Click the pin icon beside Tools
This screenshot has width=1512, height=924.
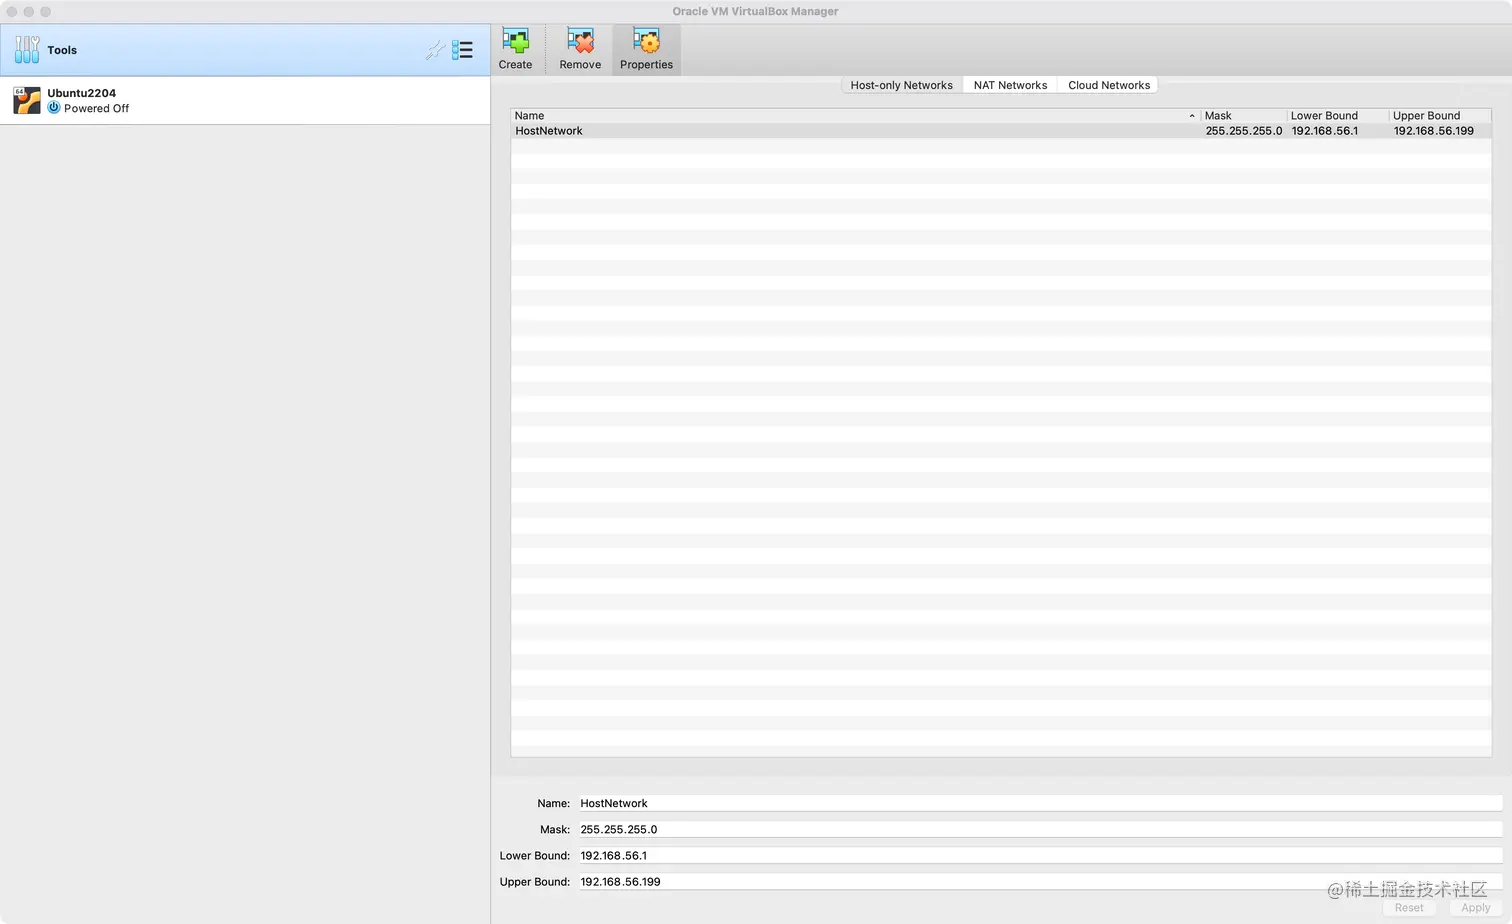pyautogui.click(x=435, y=50)
